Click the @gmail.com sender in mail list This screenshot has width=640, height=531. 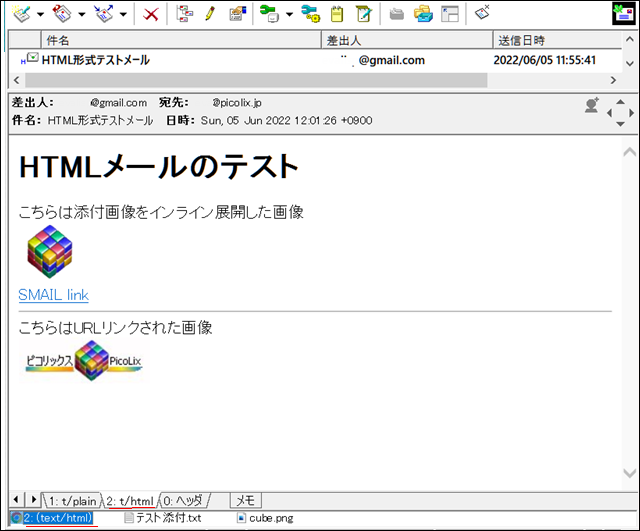pos(391,60)
